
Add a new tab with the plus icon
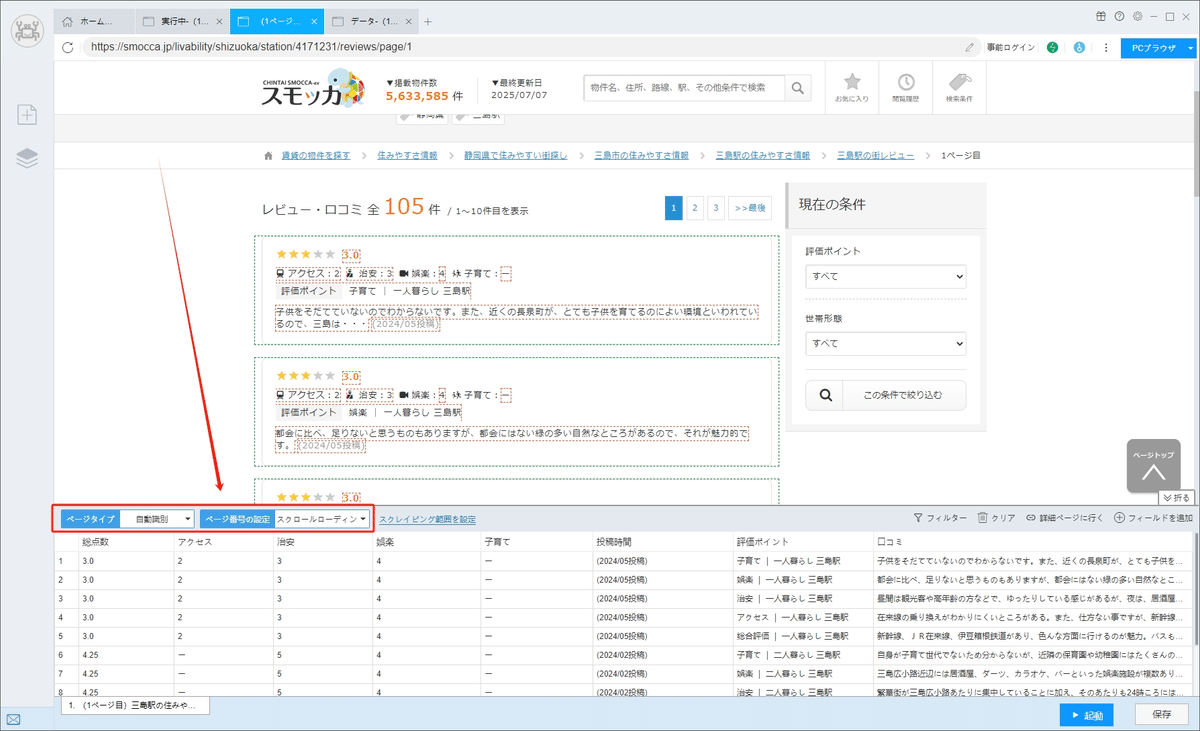click(428, 21)
